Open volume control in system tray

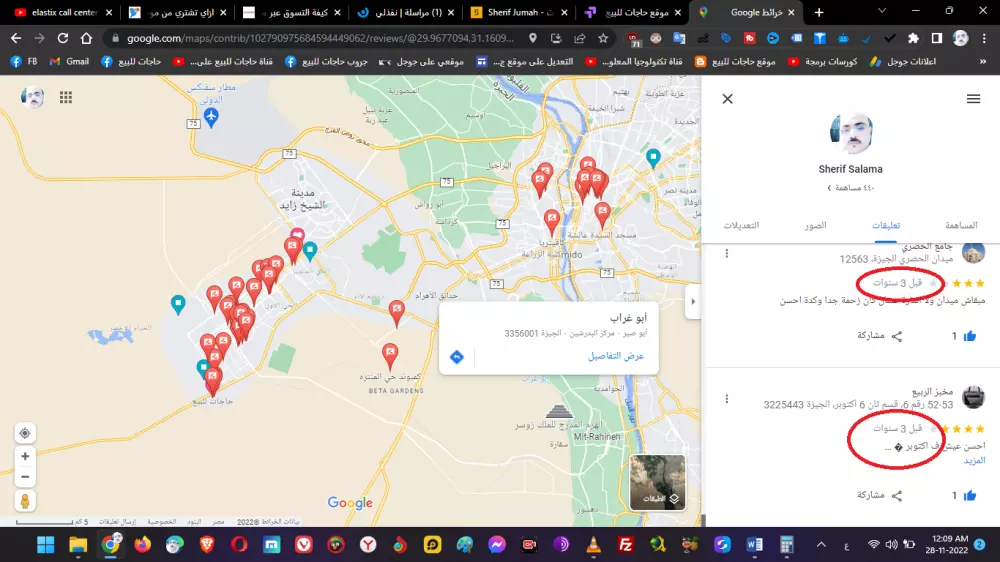(891, 544)
